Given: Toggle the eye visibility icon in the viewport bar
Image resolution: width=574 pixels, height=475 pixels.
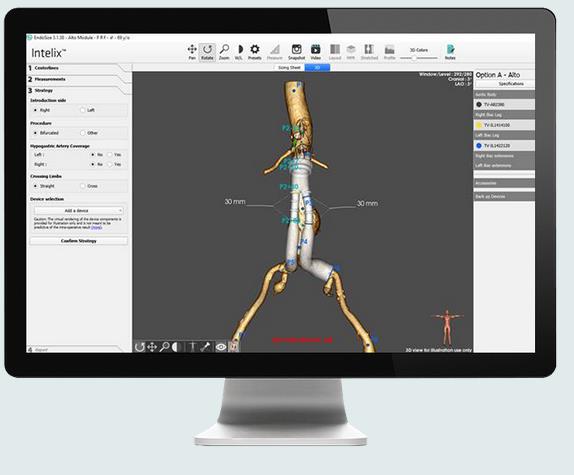Looking at the screenshot, I should click(221, 347).
